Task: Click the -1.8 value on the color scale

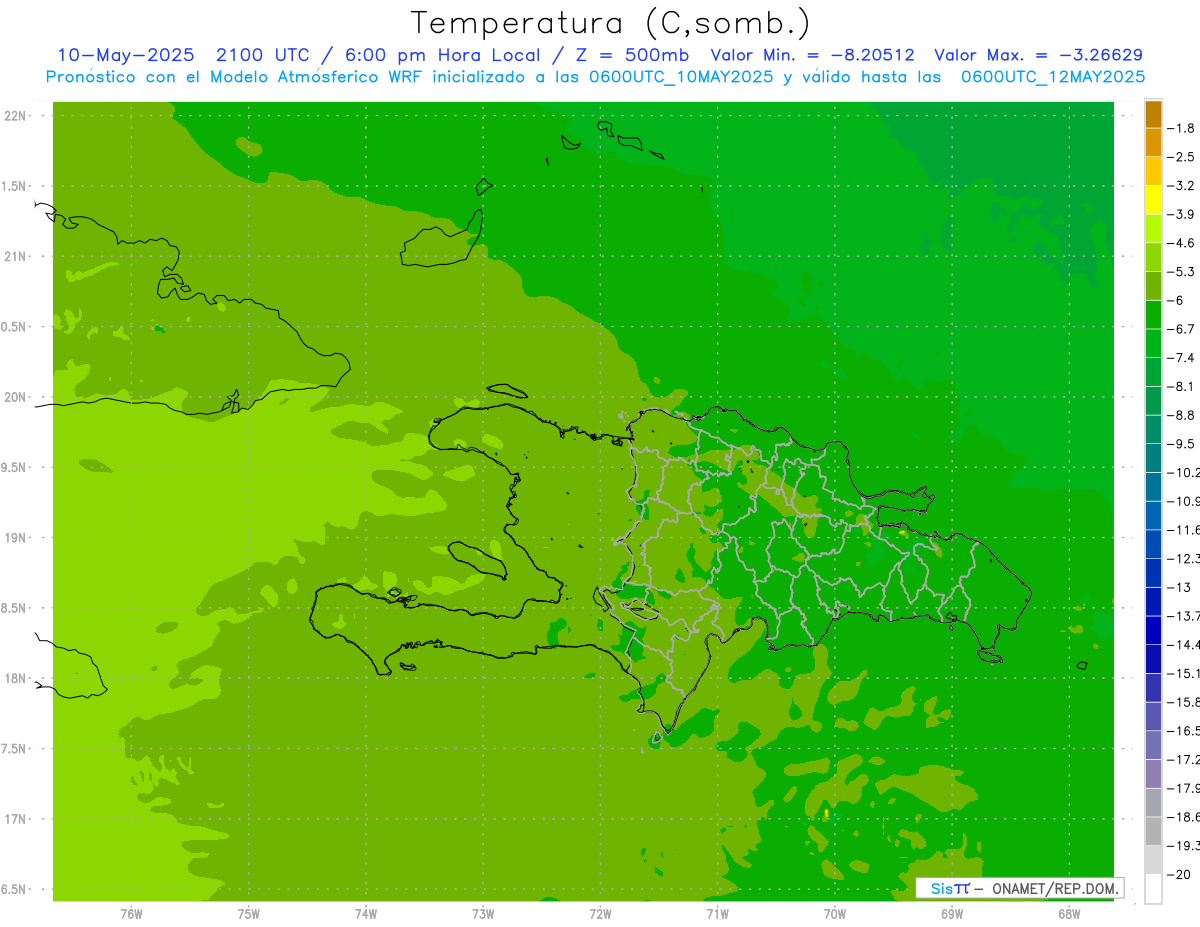Action: 1181,128
